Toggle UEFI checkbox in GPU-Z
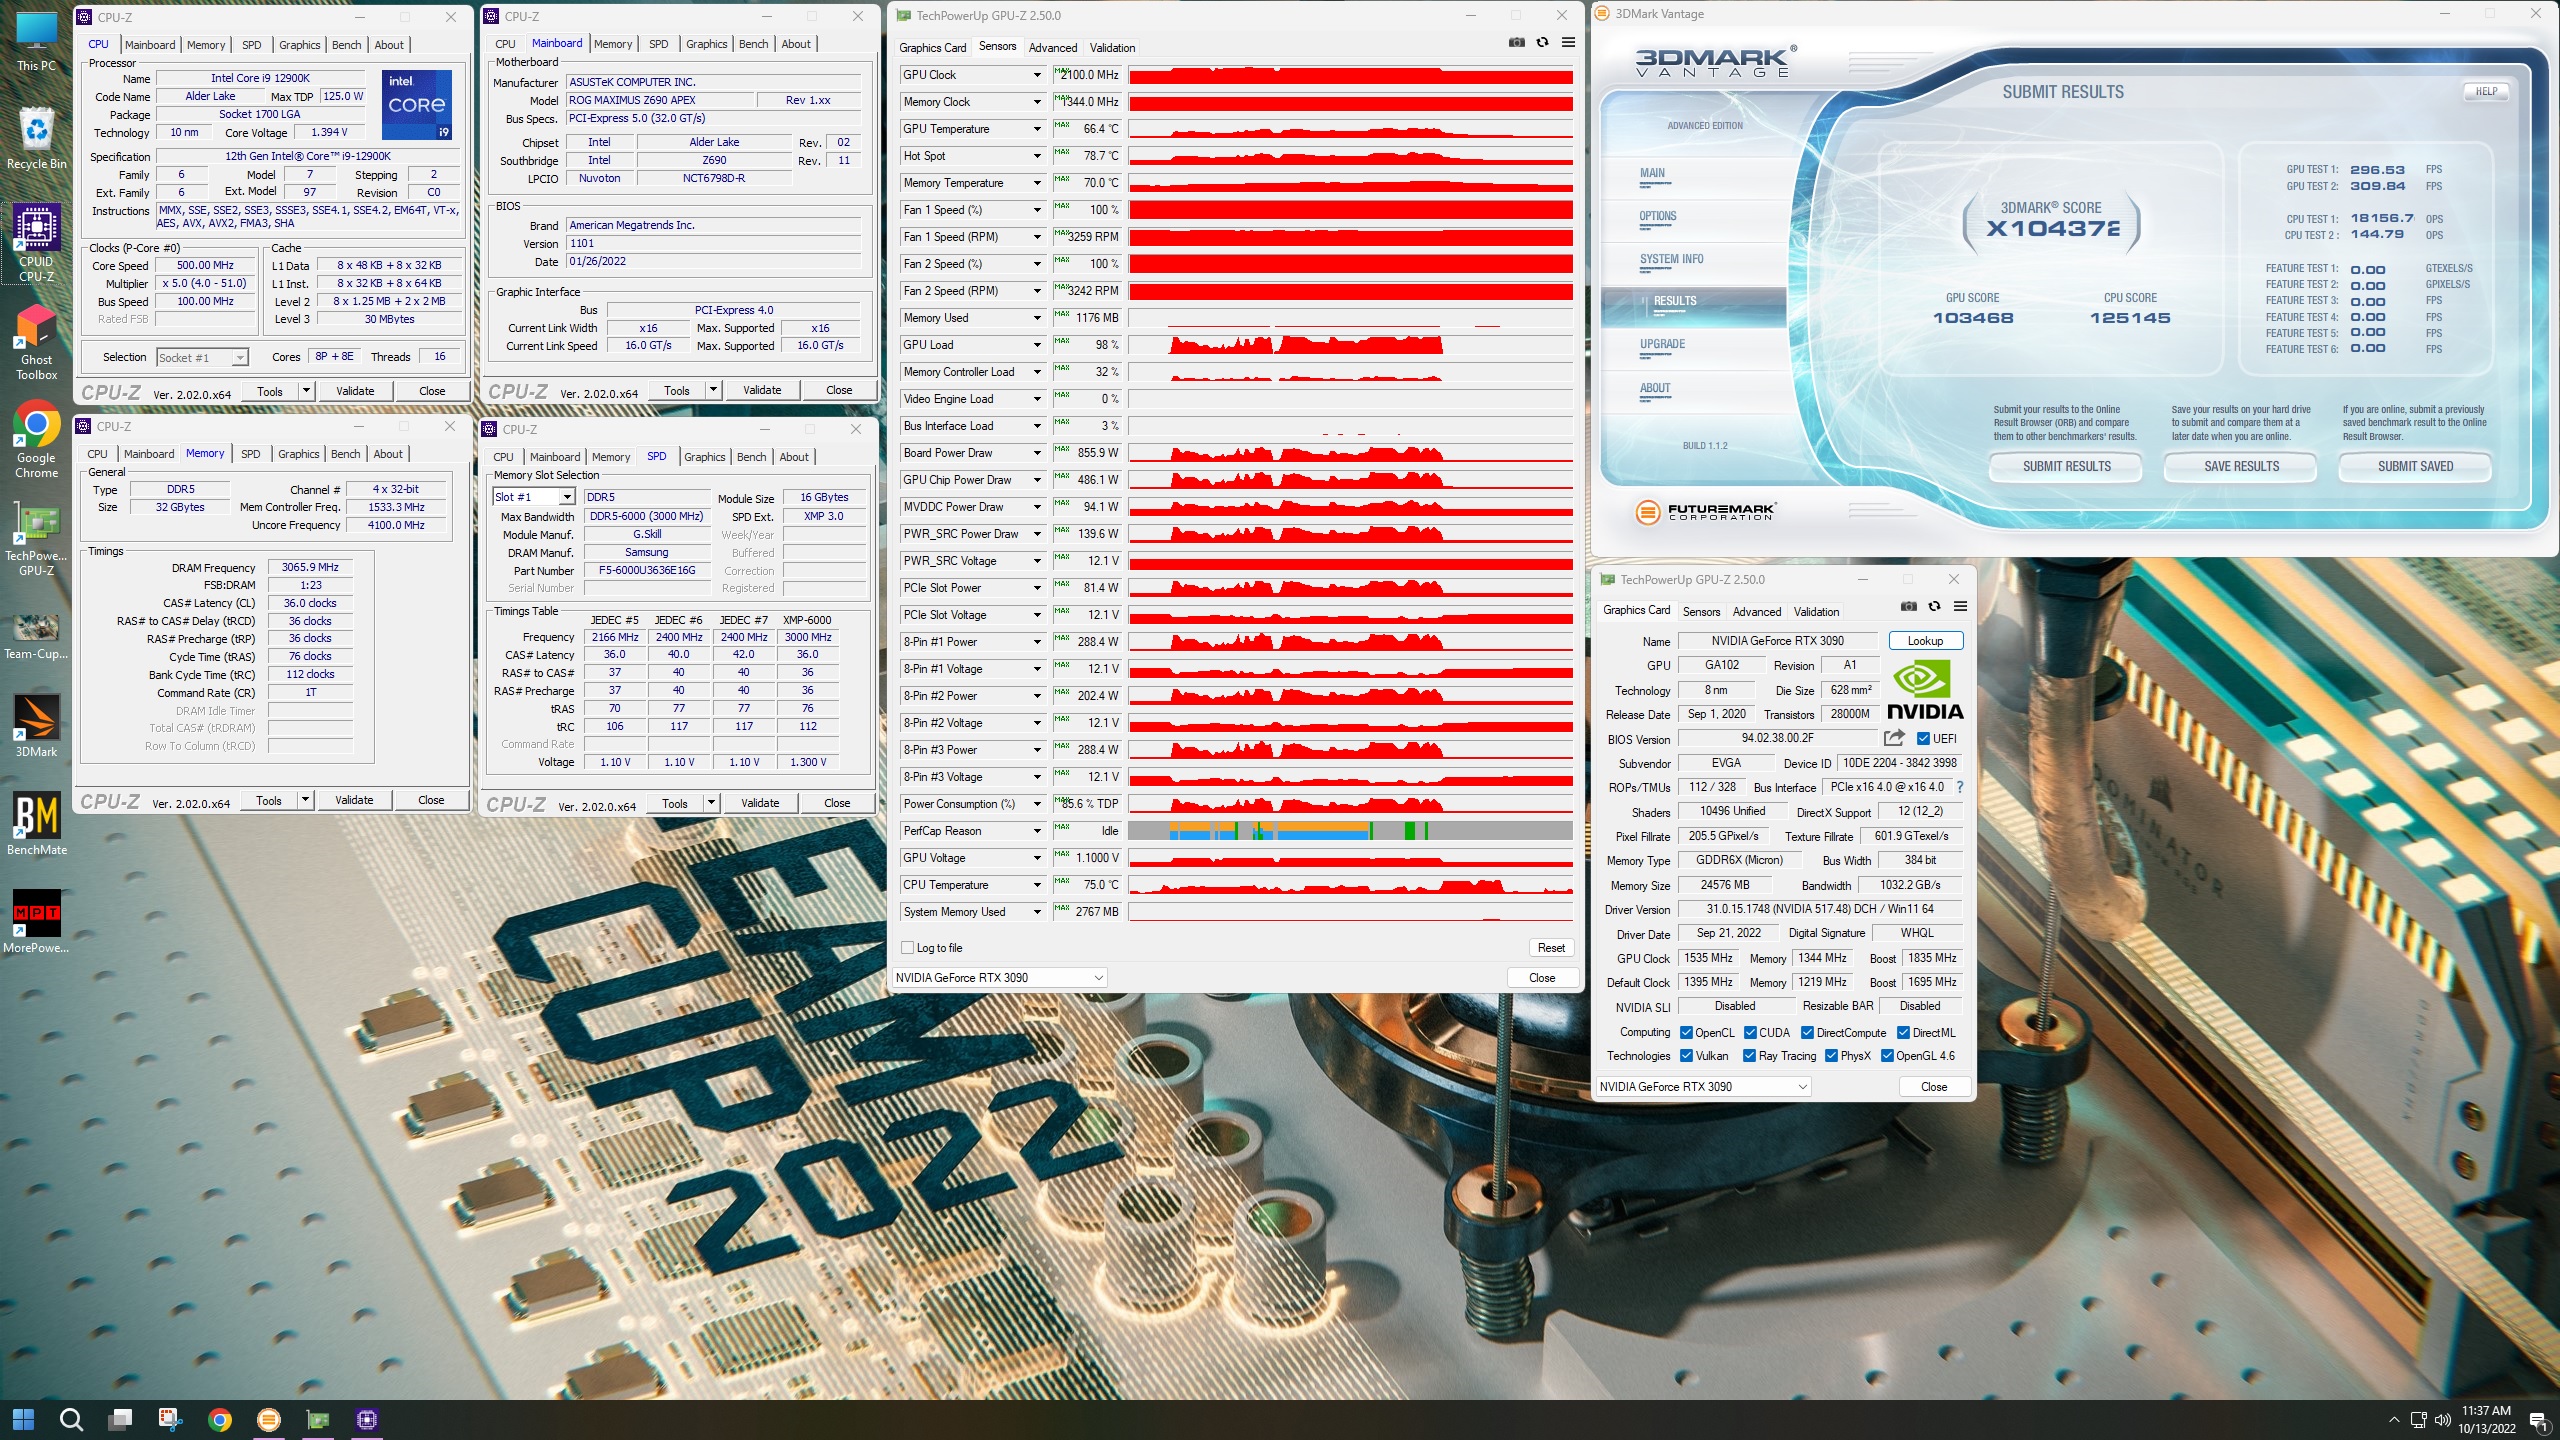 [1923, 739]
